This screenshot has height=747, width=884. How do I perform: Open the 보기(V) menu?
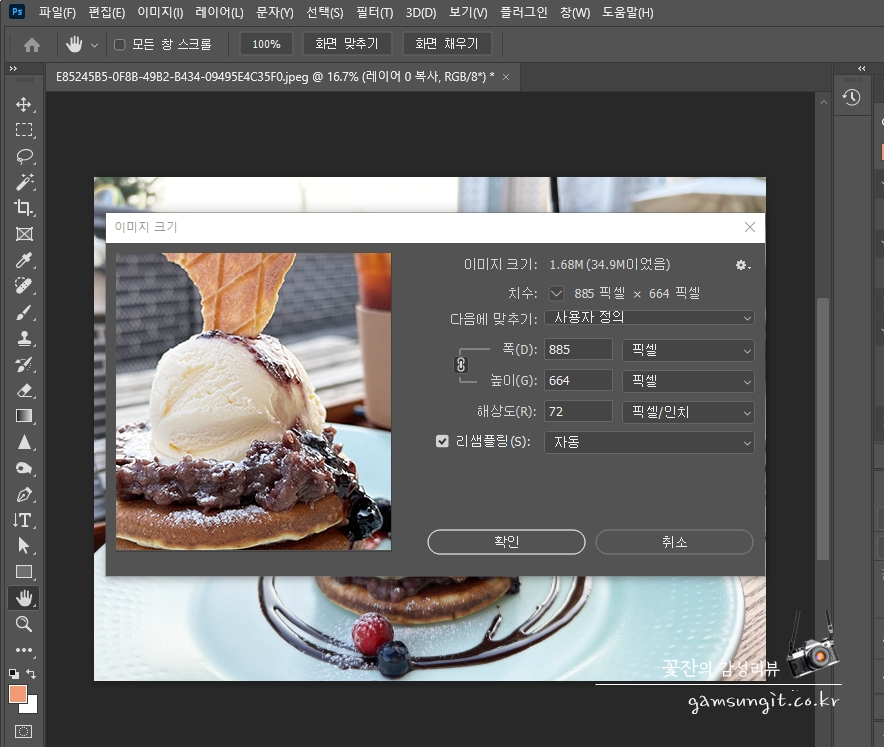[468, 12]
